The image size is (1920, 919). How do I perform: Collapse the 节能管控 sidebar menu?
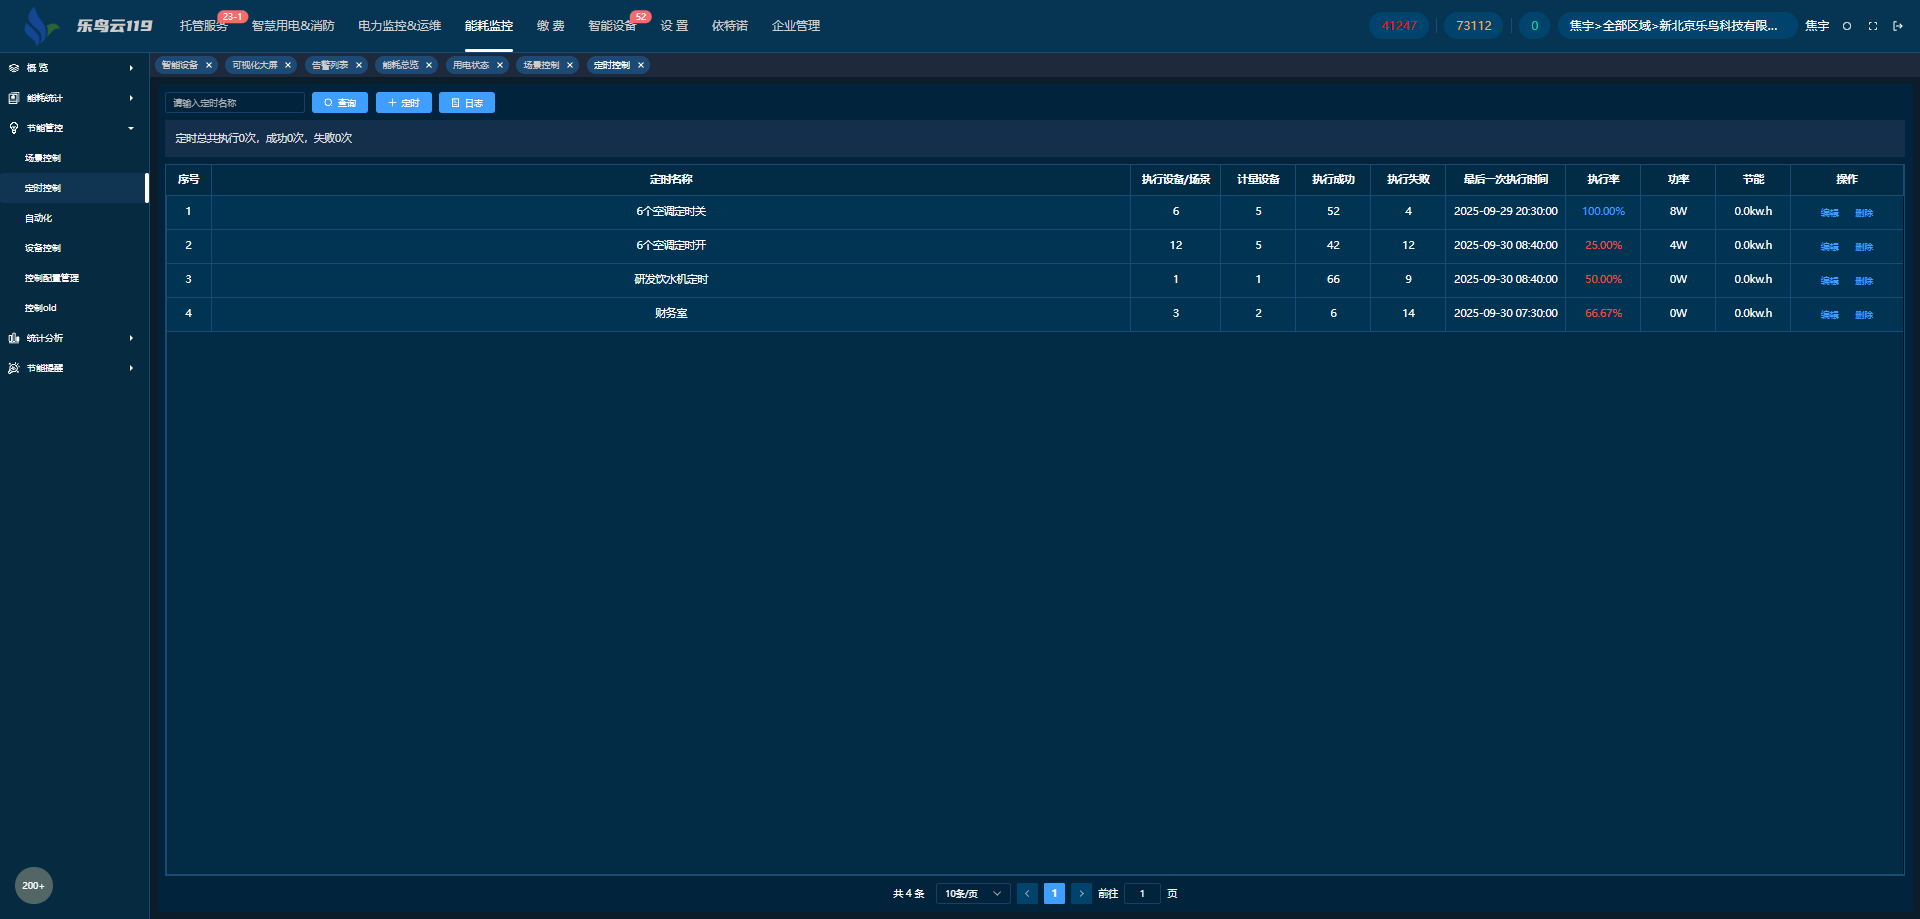point(70,128)
